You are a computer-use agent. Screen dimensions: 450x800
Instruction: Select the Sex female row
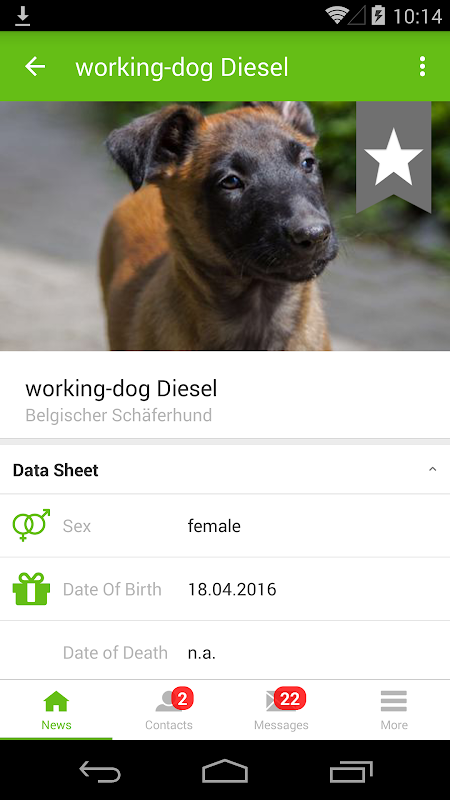pyautogui.click(x=225, y=526)
